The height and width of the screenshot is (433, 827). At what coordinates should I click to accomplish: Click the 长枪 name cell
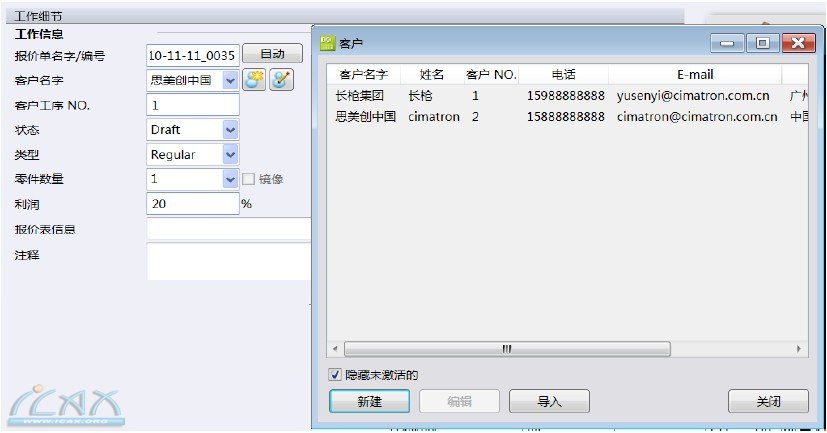tap(420, 95)
